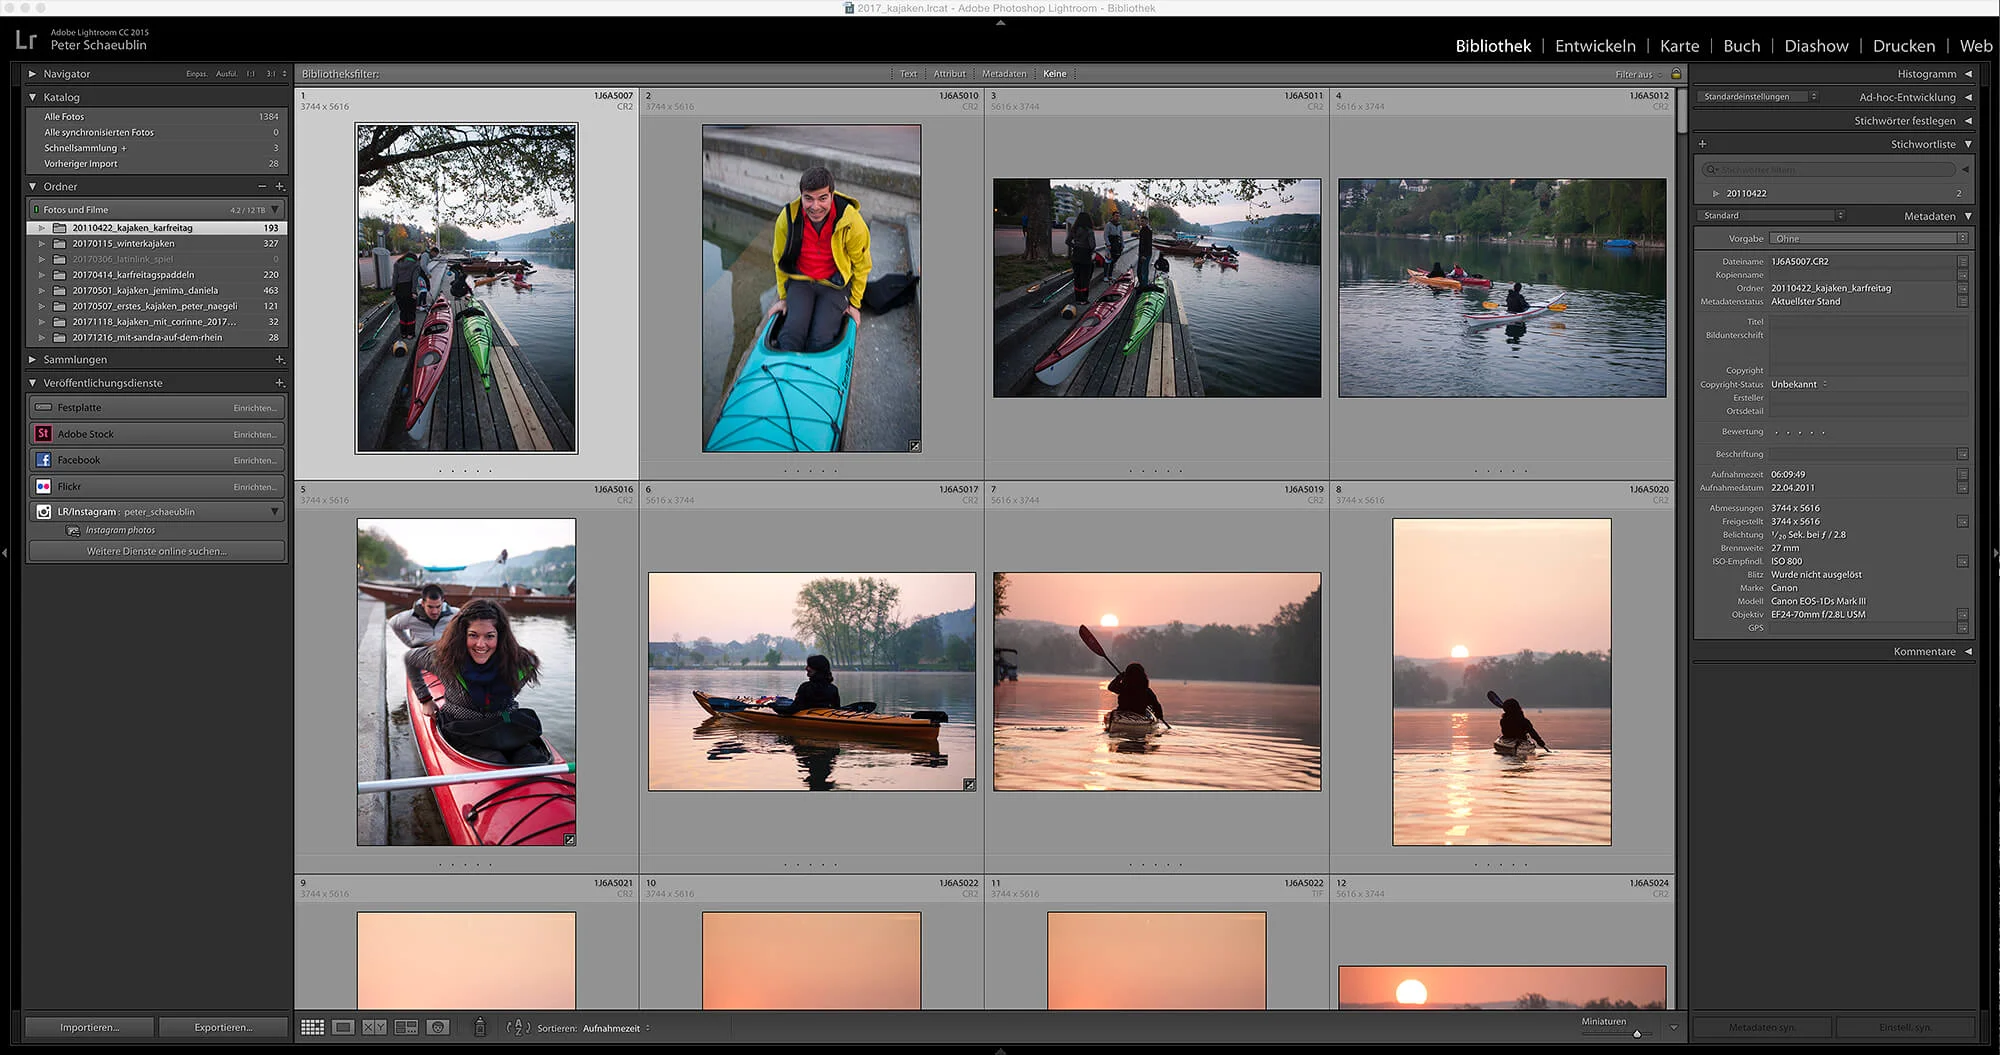The width and height of the screenshot is (2000, 1055).
Task: Click the Metadaten syn. button
Action: tap(1761, 1027)
